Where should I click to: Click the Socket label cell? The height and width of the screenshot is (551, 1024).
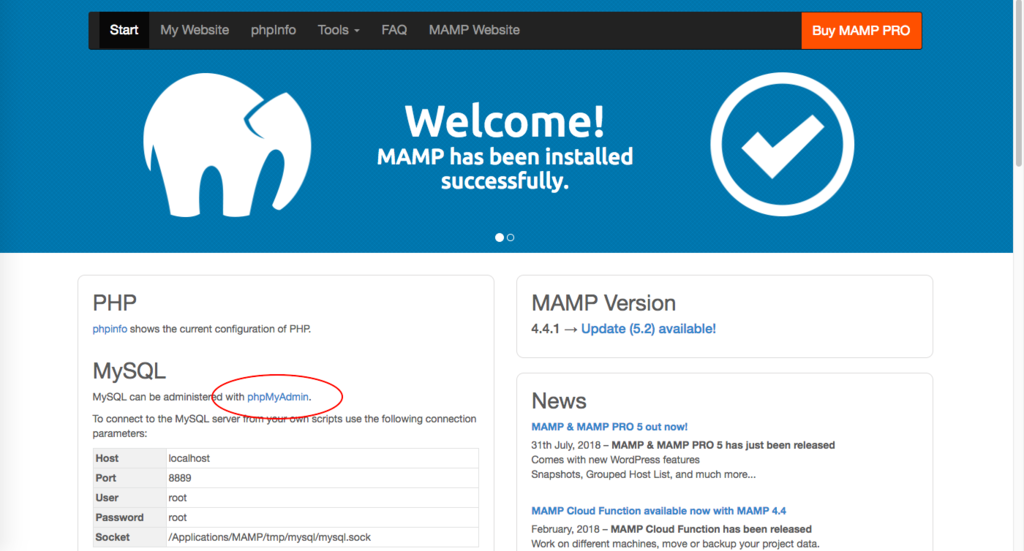tap(129, 537)
